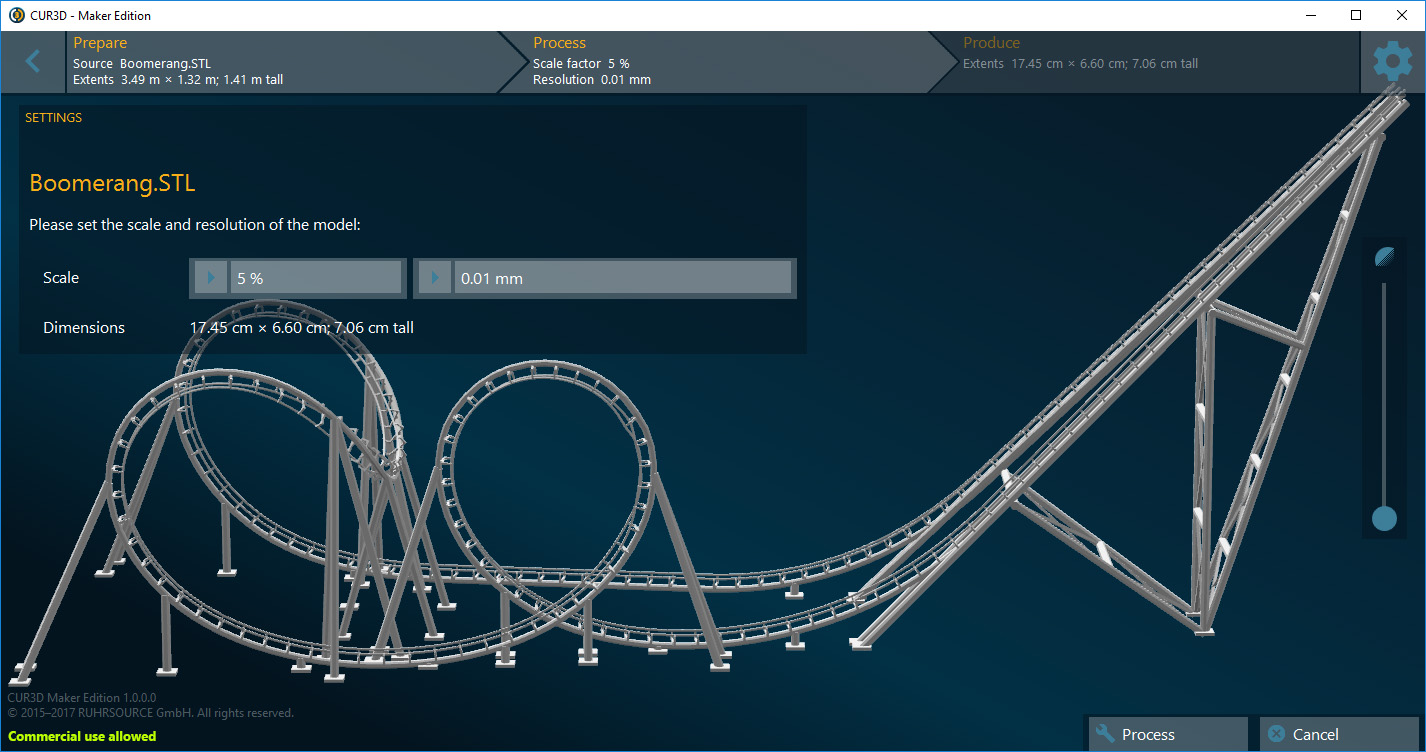Viewport: 1426px width, 752px height.
Task: Select the Boomerang.STL filename heading
Action: pos(112,183)
